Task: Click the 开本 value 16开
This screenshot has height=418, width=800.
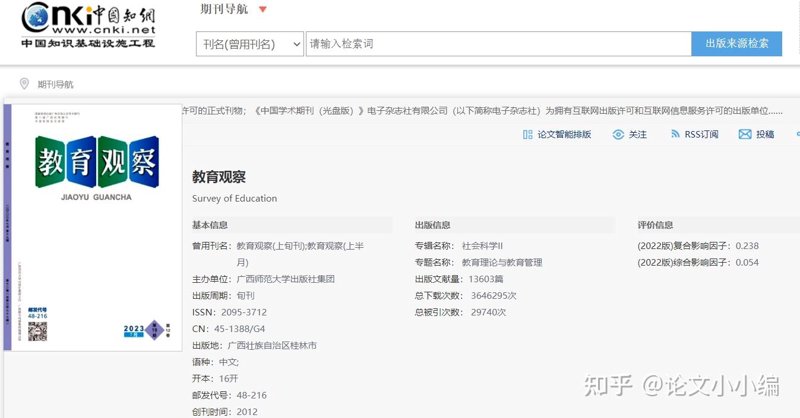Action: point(229,379)
